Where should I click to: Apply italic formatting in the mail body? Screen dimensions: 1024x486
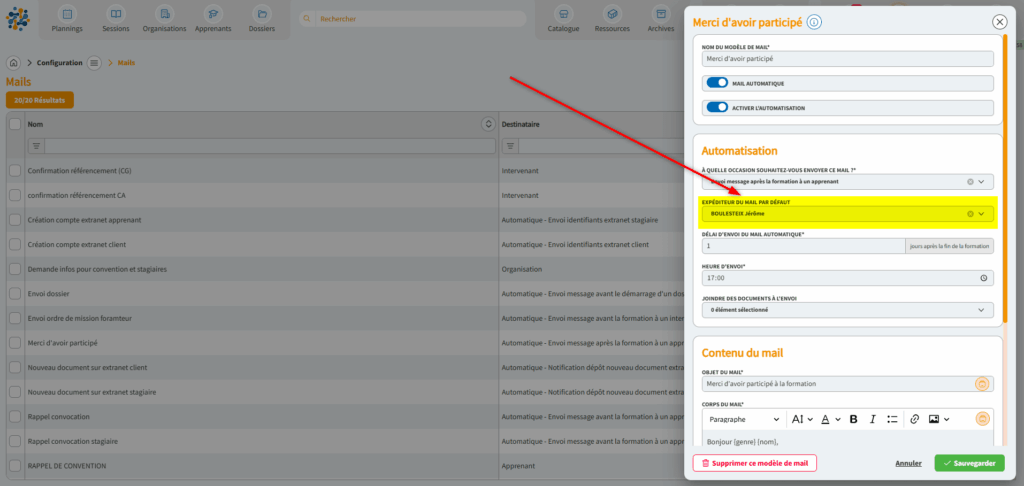point(872,419)
